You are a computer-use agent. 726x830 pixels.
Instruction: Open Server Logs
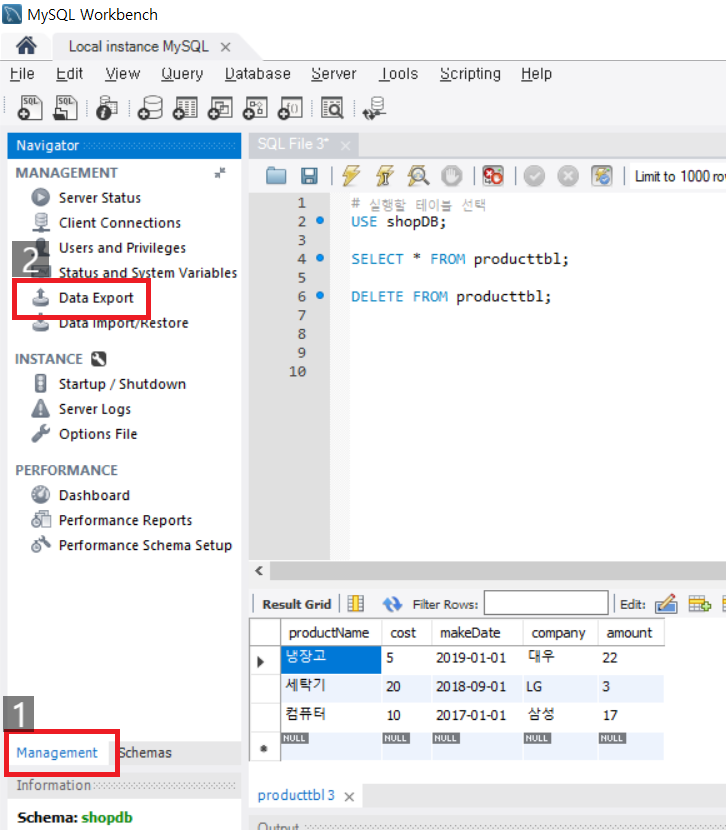pos(95,409)
